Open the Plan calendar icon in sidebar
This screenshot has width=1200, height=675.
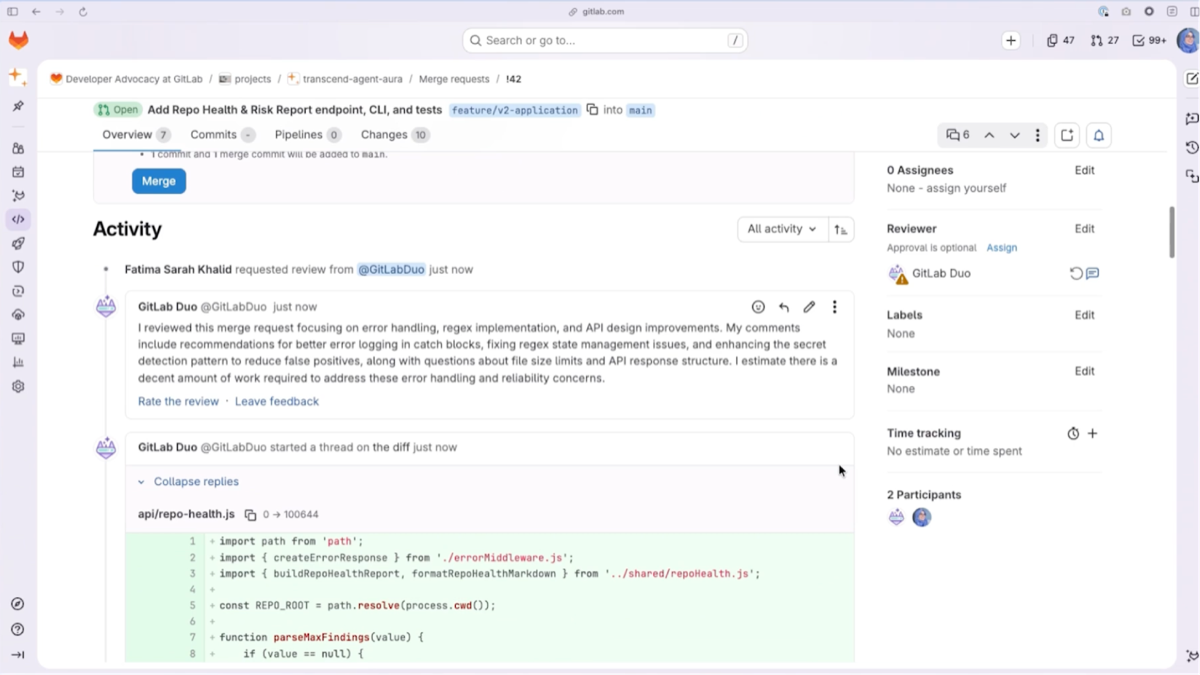point(17,172)
